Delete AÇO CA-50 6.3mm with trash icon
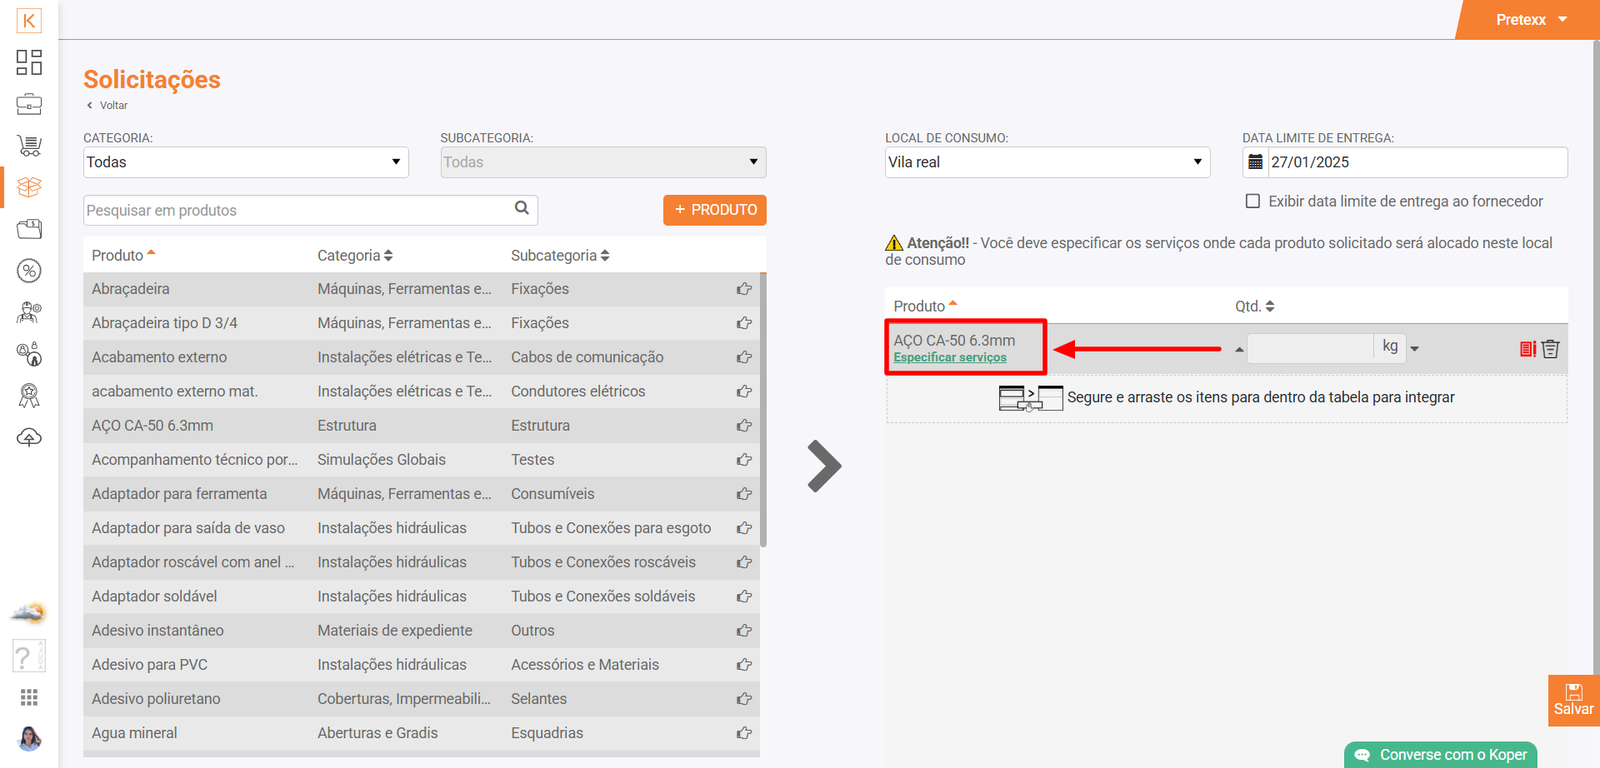The image size is (1600, 768). point(1550,349)
